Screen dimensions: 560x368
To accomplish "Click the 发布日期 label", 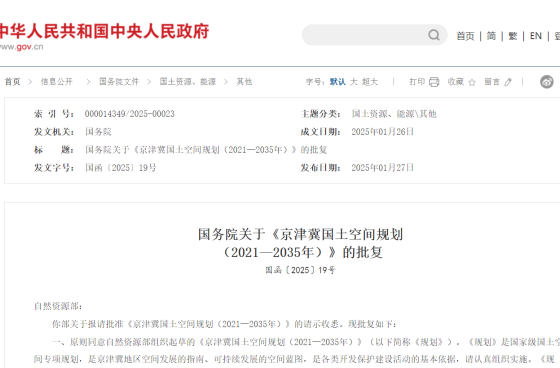I will (x=320, y=168).
